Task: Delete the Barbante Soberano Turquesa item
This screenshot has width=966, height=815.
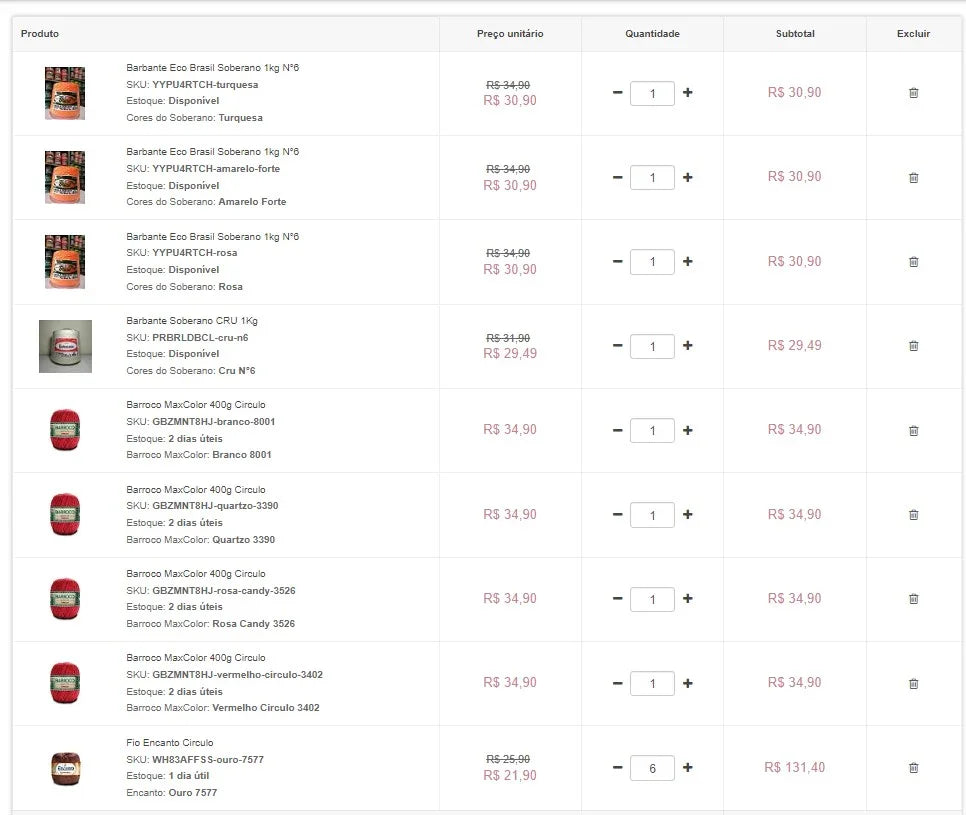Action: 913,92
